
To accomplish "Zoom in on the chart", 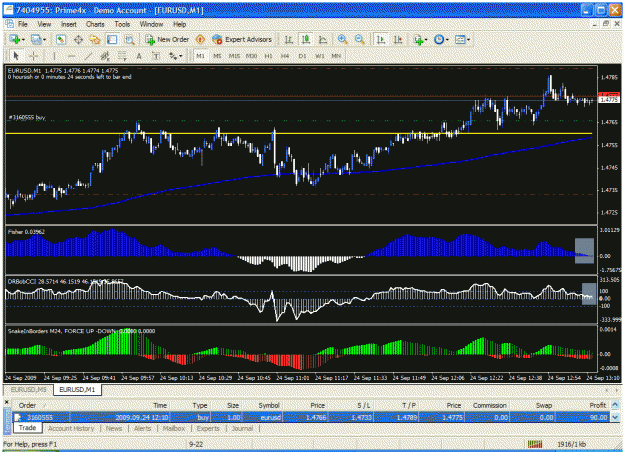I will 342,39.
